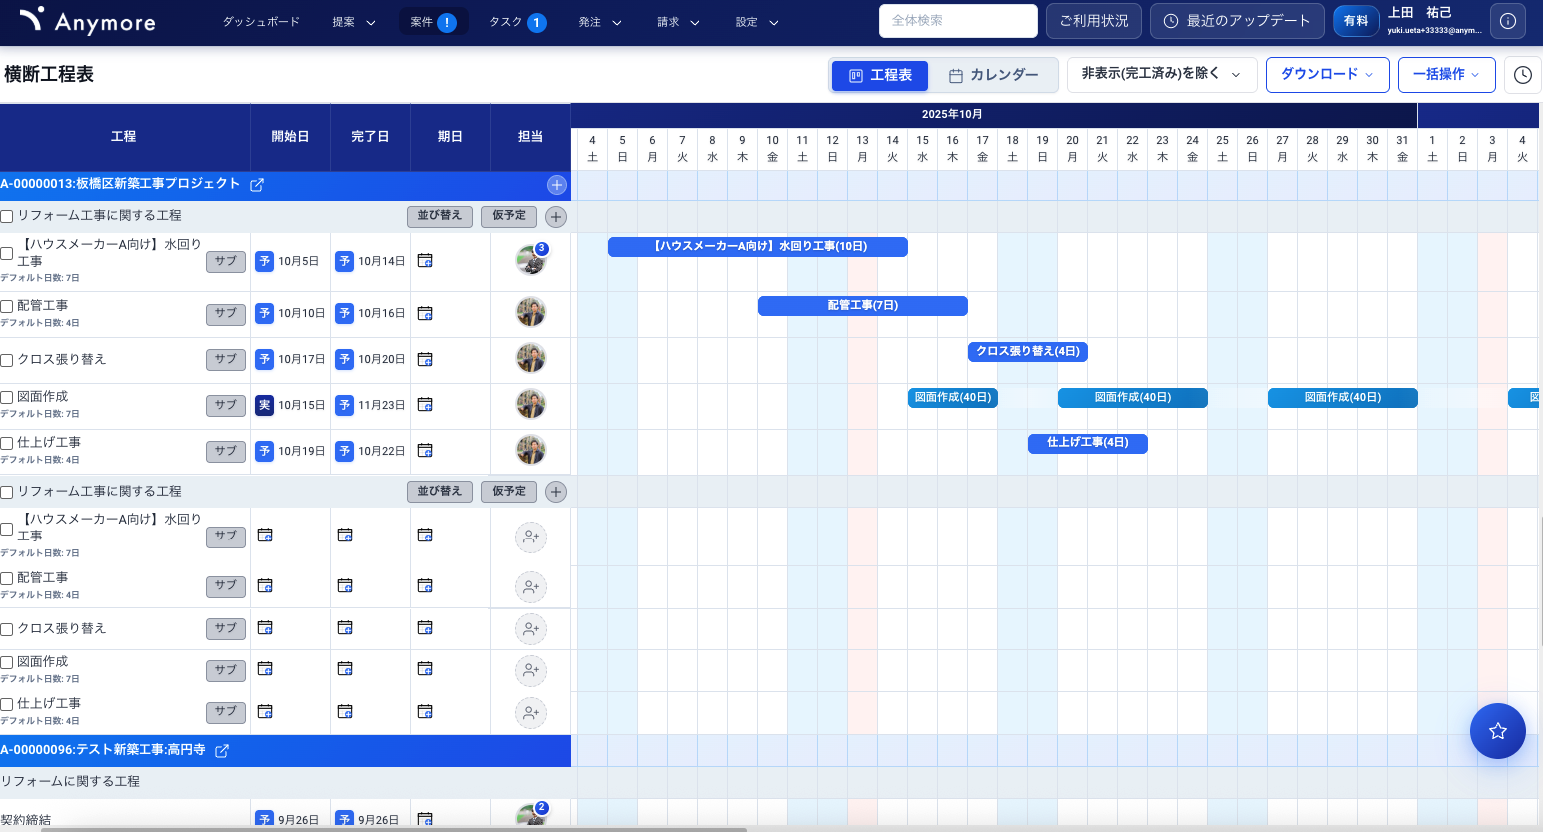Click plus icon on 板橋区新築工事プロジェクト row
This screenshot has width=1543, height=832.
[x=557, y=185]
